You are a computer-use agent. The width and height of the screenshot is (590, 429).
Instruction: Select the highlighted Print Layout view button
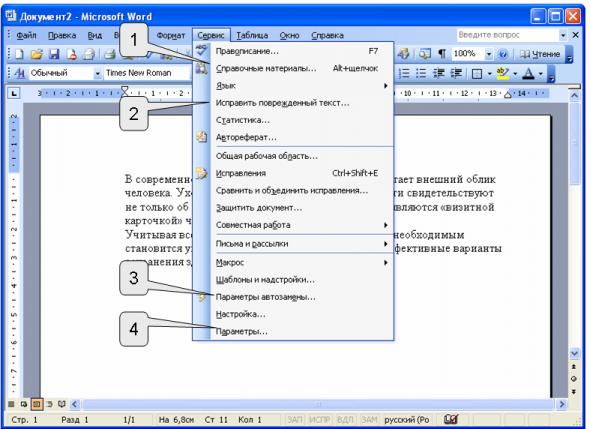click(36, 404)
